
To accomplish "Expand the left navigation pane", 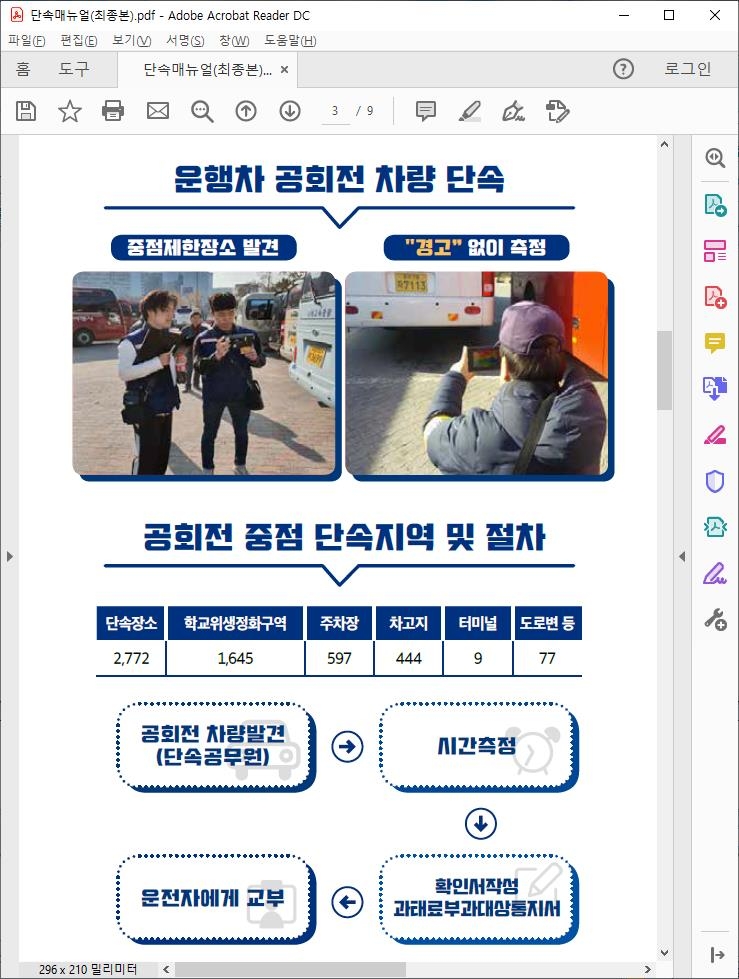I will (x=9, y=556).
